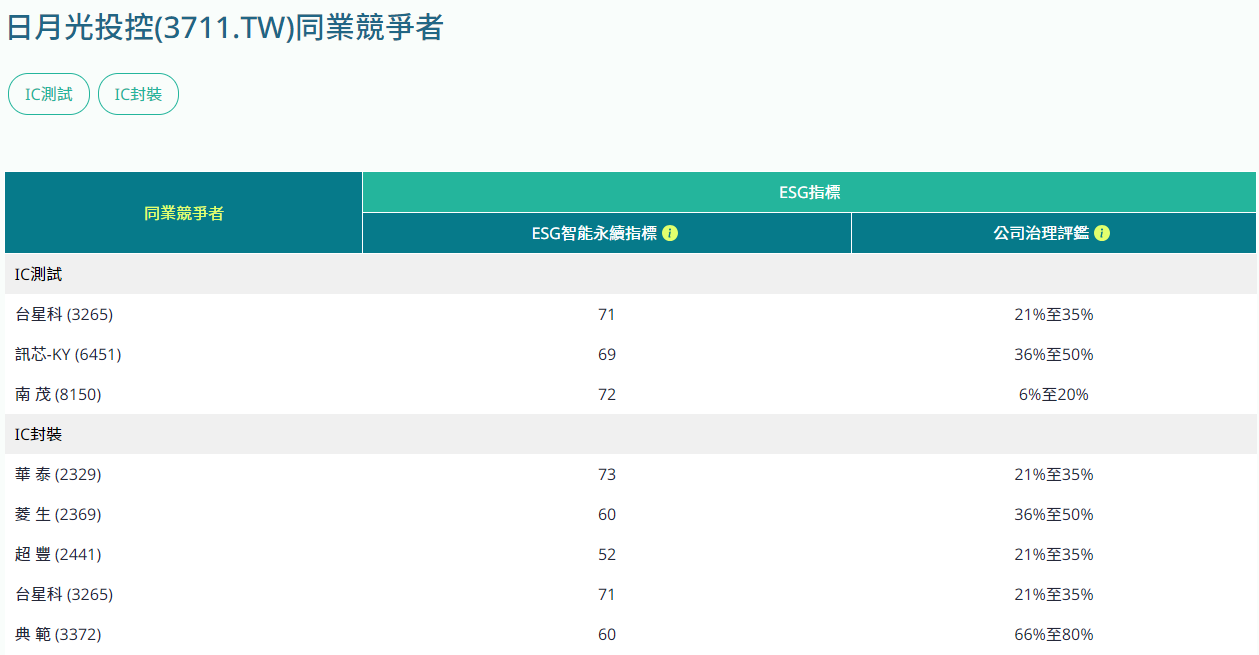Open 菱生 (2369) company row

click(58, 514)
